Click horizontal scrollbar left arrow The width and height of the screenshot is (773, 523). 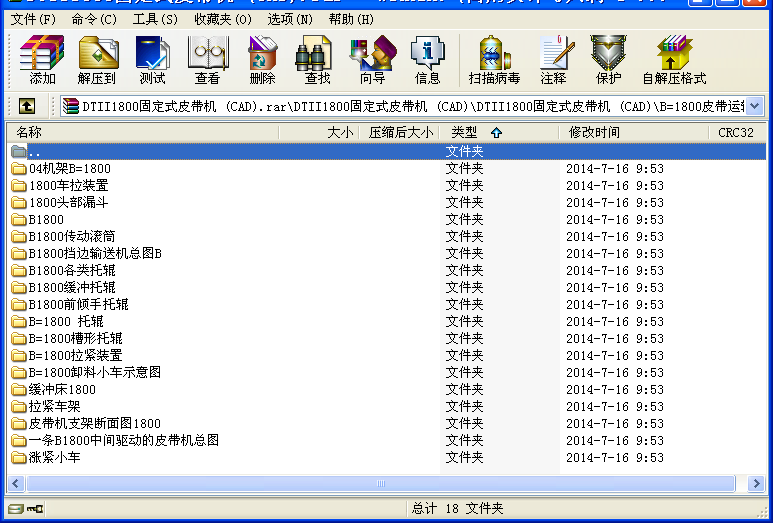pos(16,484)
